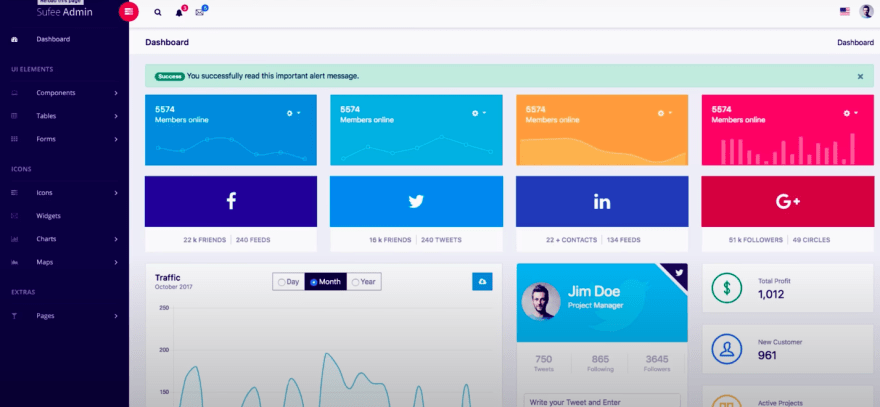Open Widgets in the sidebar
The height and width of the screenshot is (407, 880).
pyautogui.click(x=48, y=216)
